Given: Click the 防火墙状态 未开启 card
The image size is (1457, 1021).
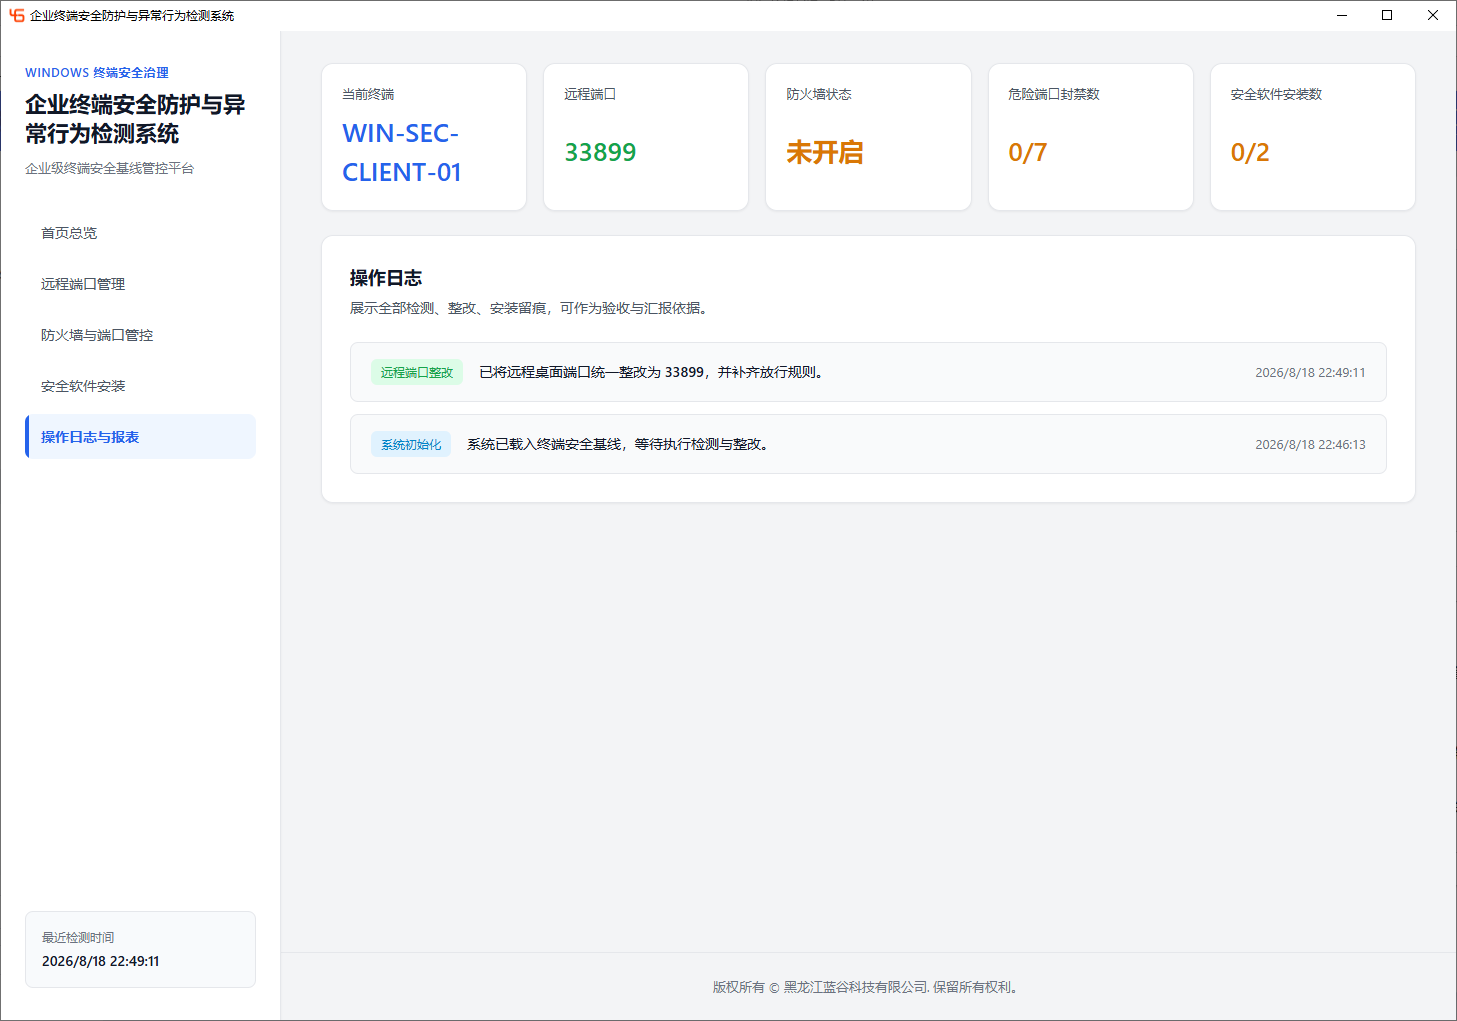Looking at the screenshot, I should (868, 137).
